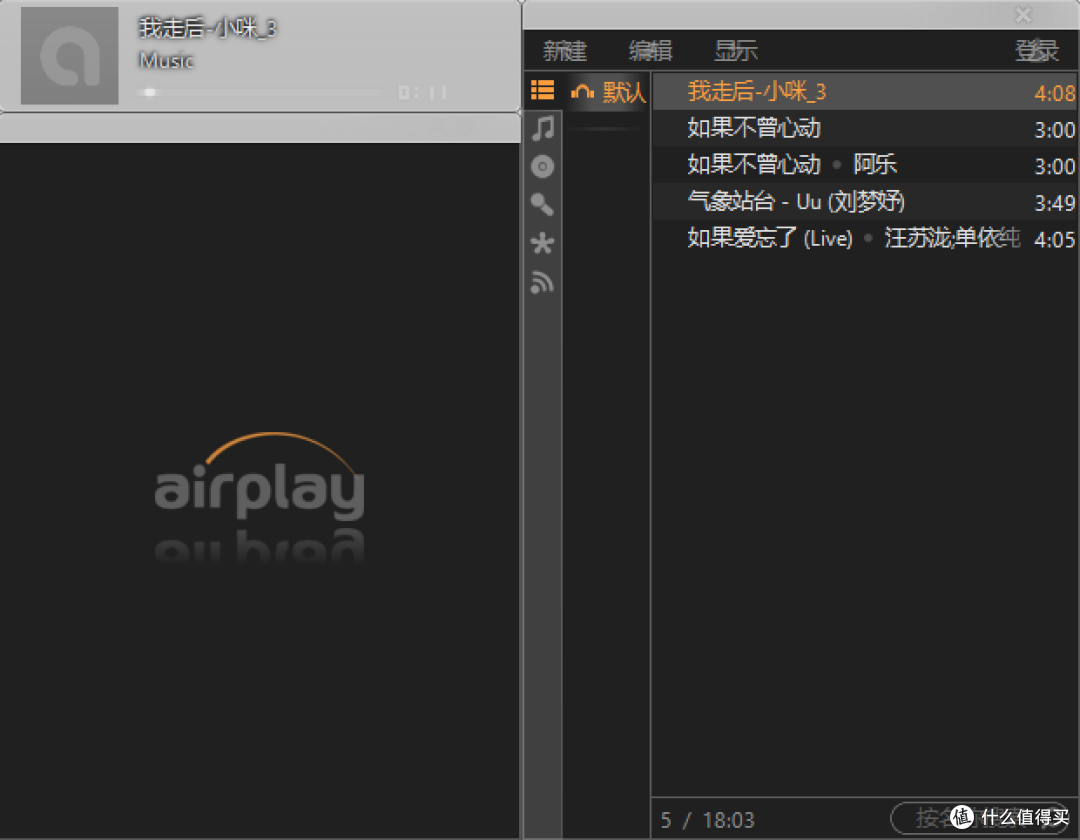Open the RSS radio feed sidebar icon
This screenshot has width=1080, height=840.
click(x=543, y=282)
